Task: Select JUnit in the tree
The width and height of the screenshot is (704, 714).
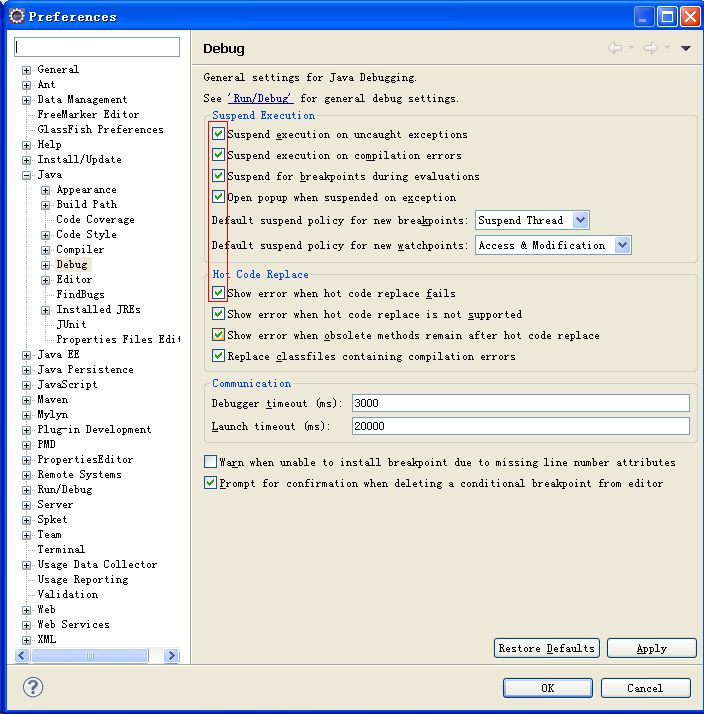Action: 71,324
